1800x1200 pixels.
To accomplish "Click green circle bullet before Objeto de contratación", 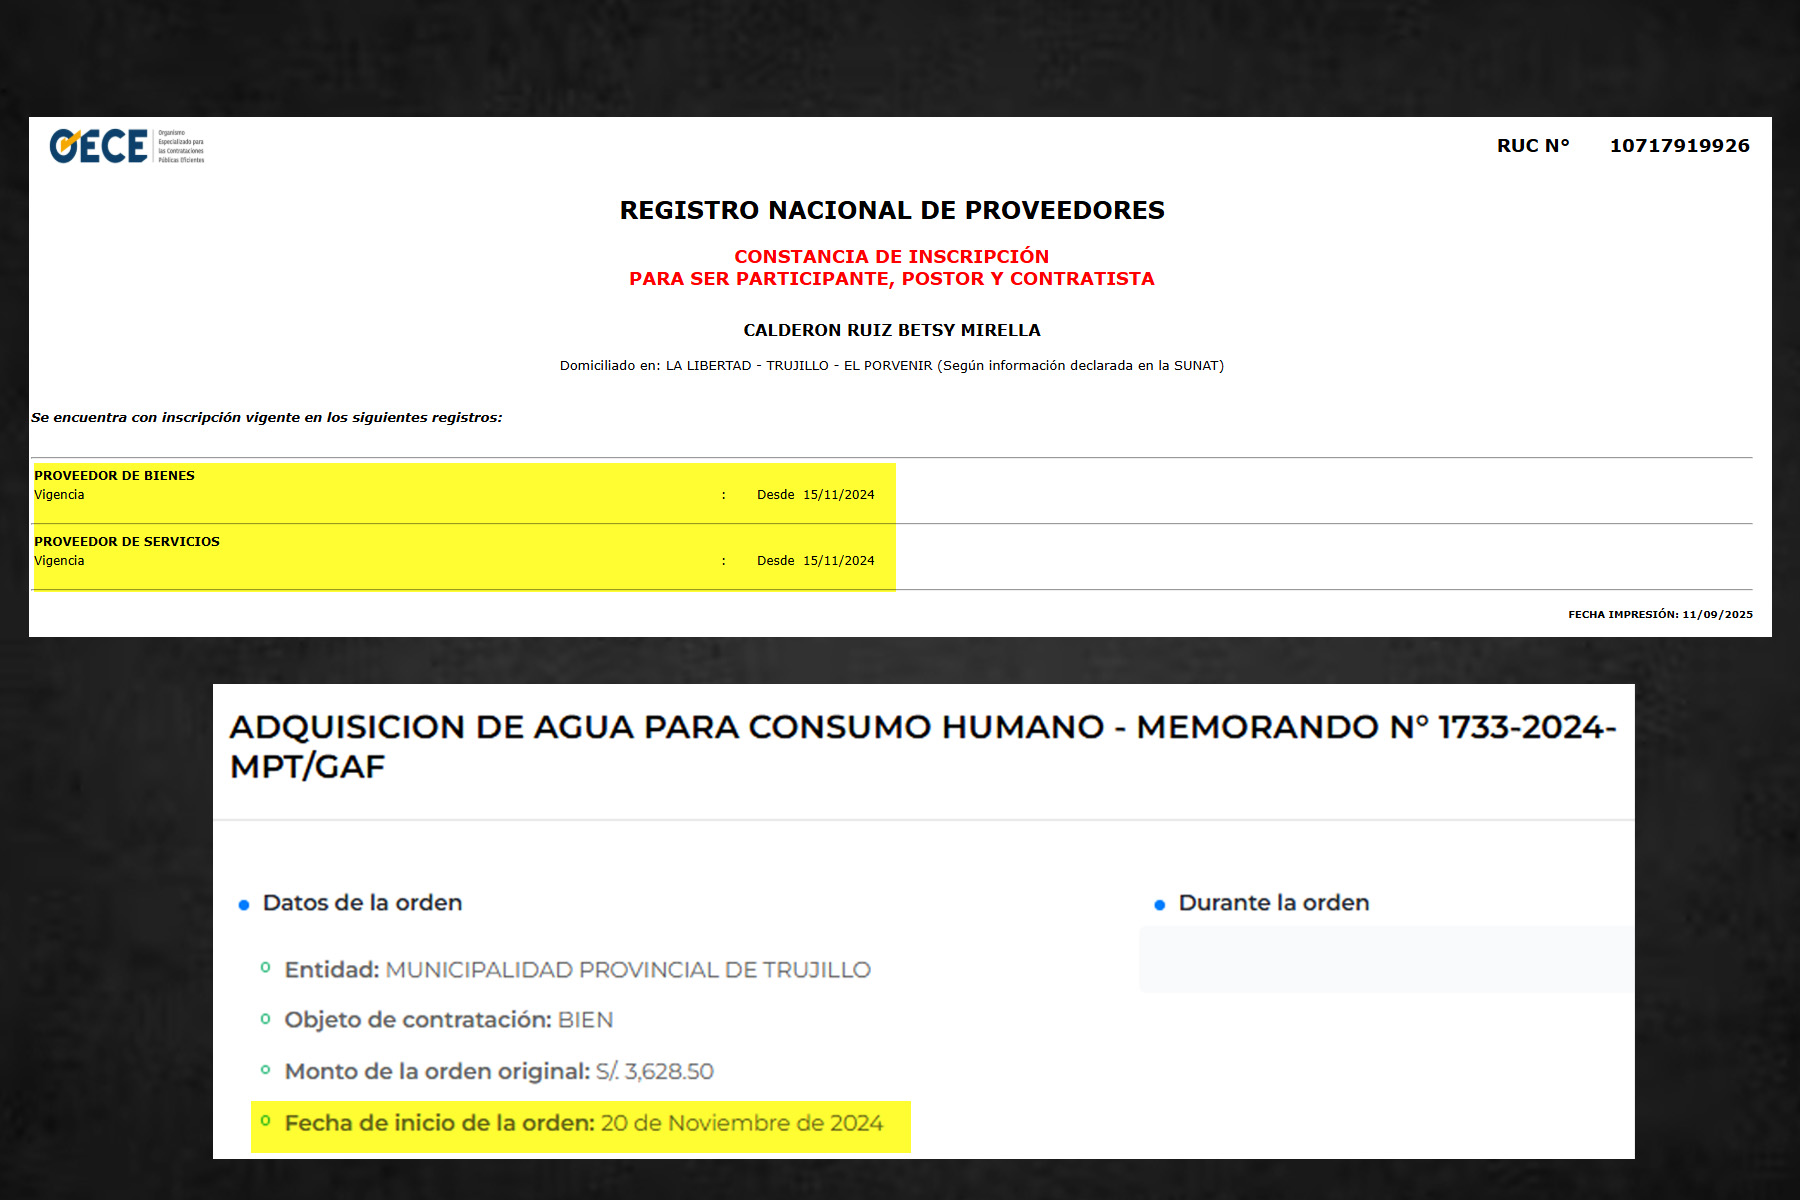I will (x=265, y=1019).
